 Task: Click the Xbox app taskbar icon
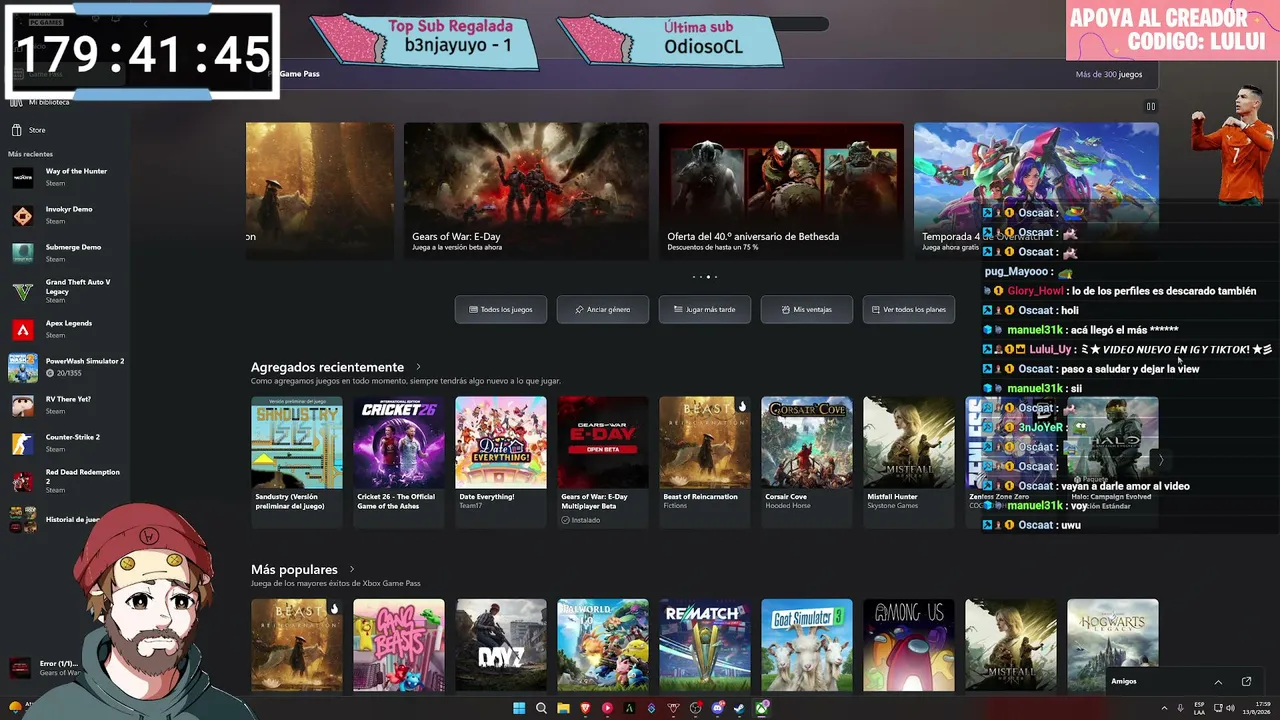762,708
